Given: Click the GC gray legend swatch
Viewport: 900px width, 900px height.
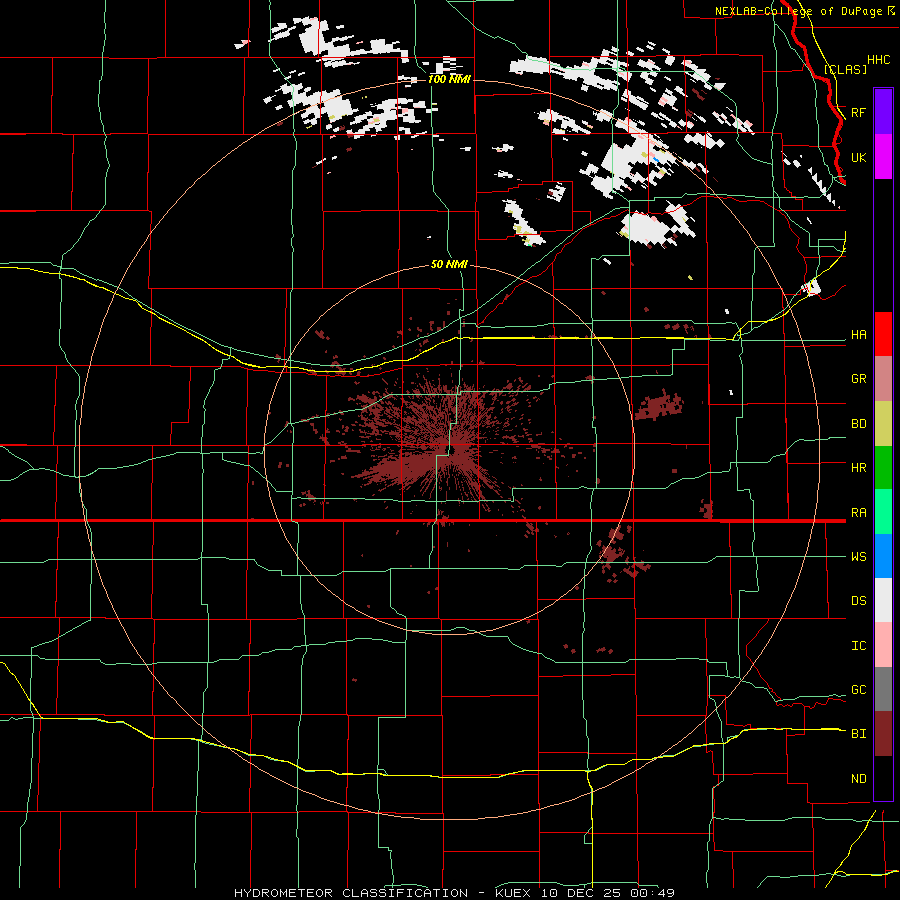Looking at the screenshot, I should [883, 689].
